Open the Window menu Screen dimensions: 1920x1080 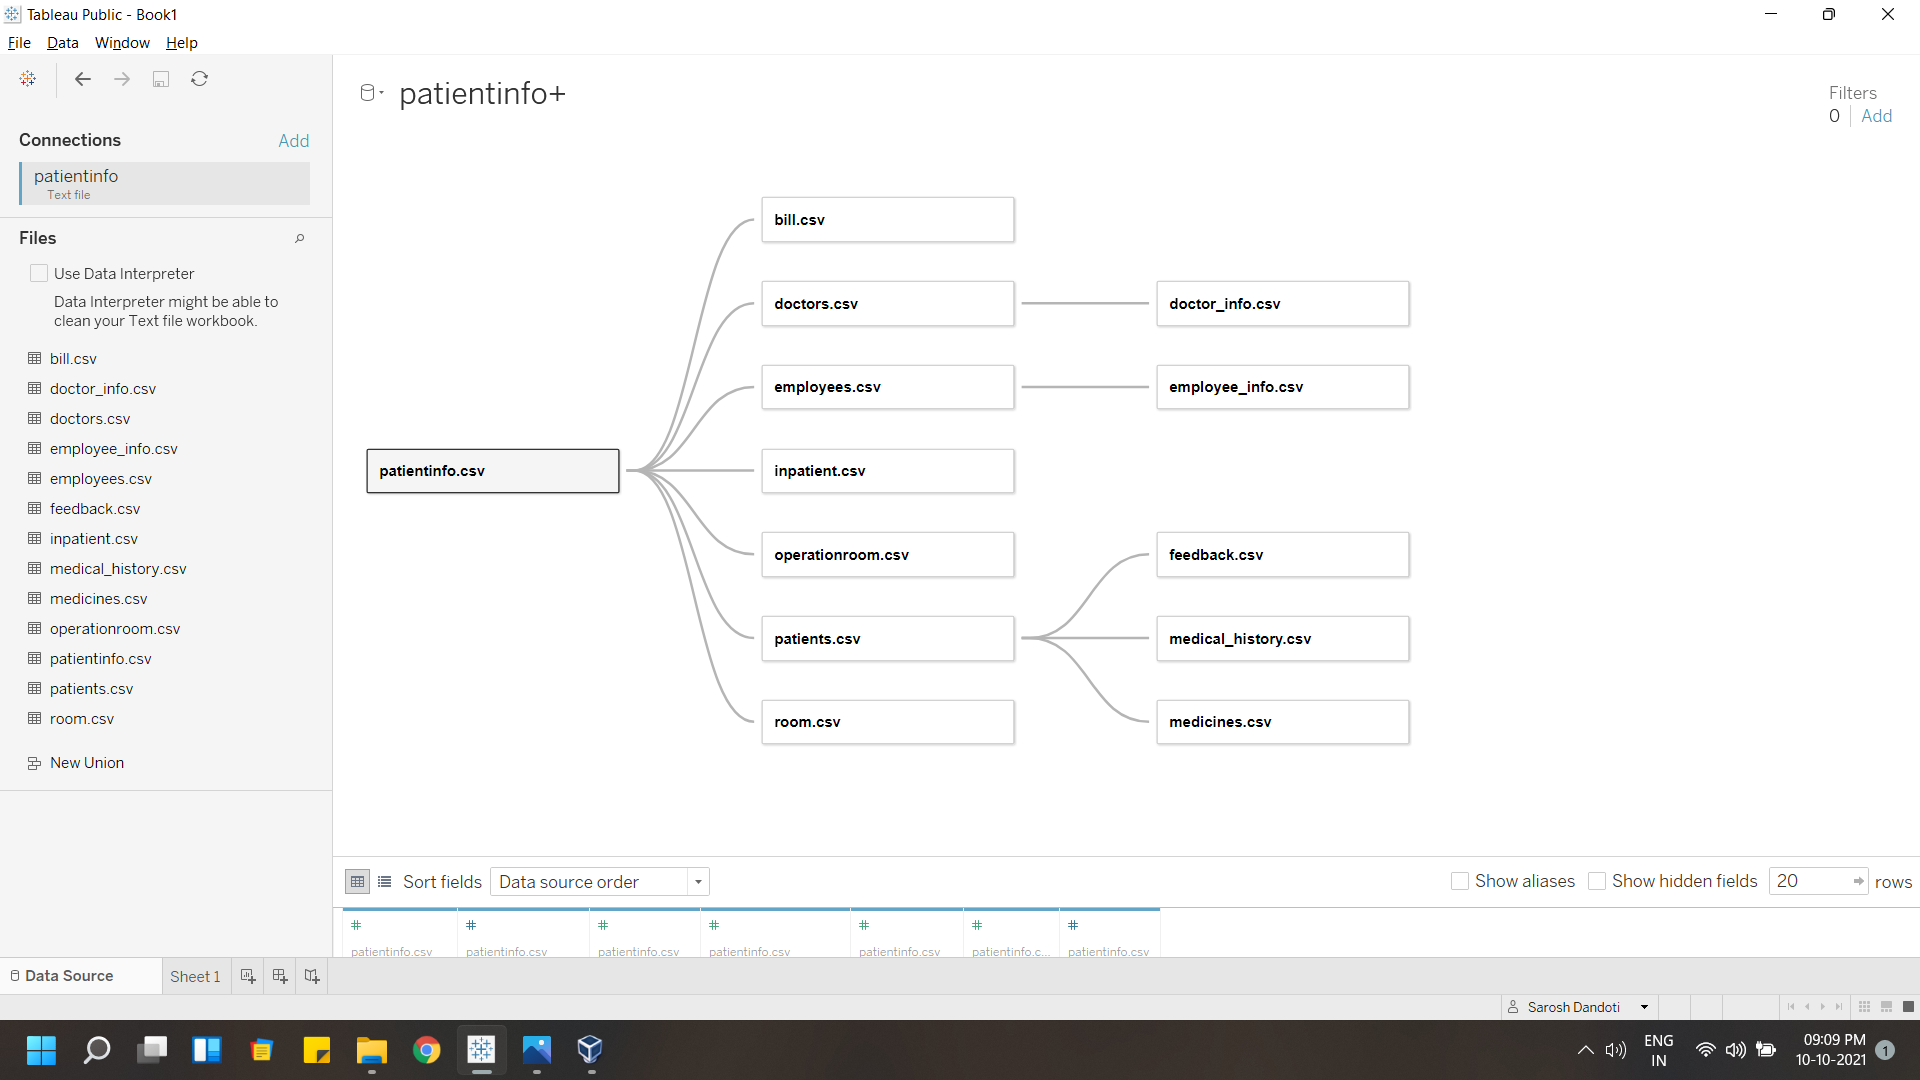click(122, 43)
